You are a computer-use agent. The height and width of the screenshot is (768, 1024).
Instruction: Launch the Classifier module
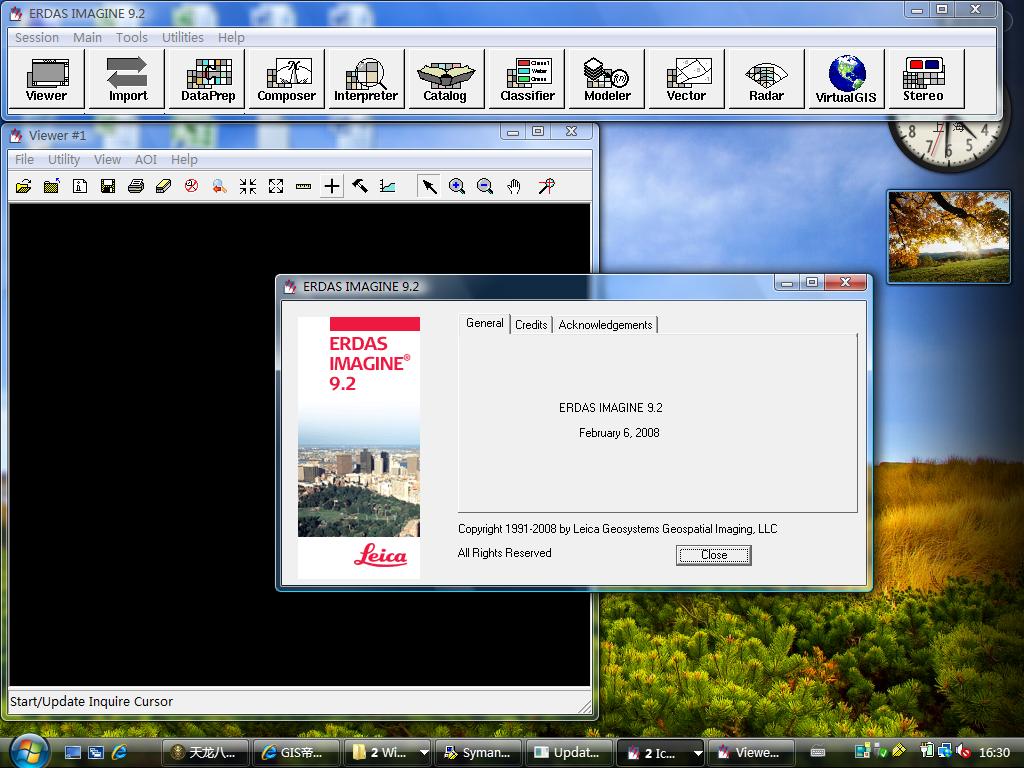pos(527,79)
